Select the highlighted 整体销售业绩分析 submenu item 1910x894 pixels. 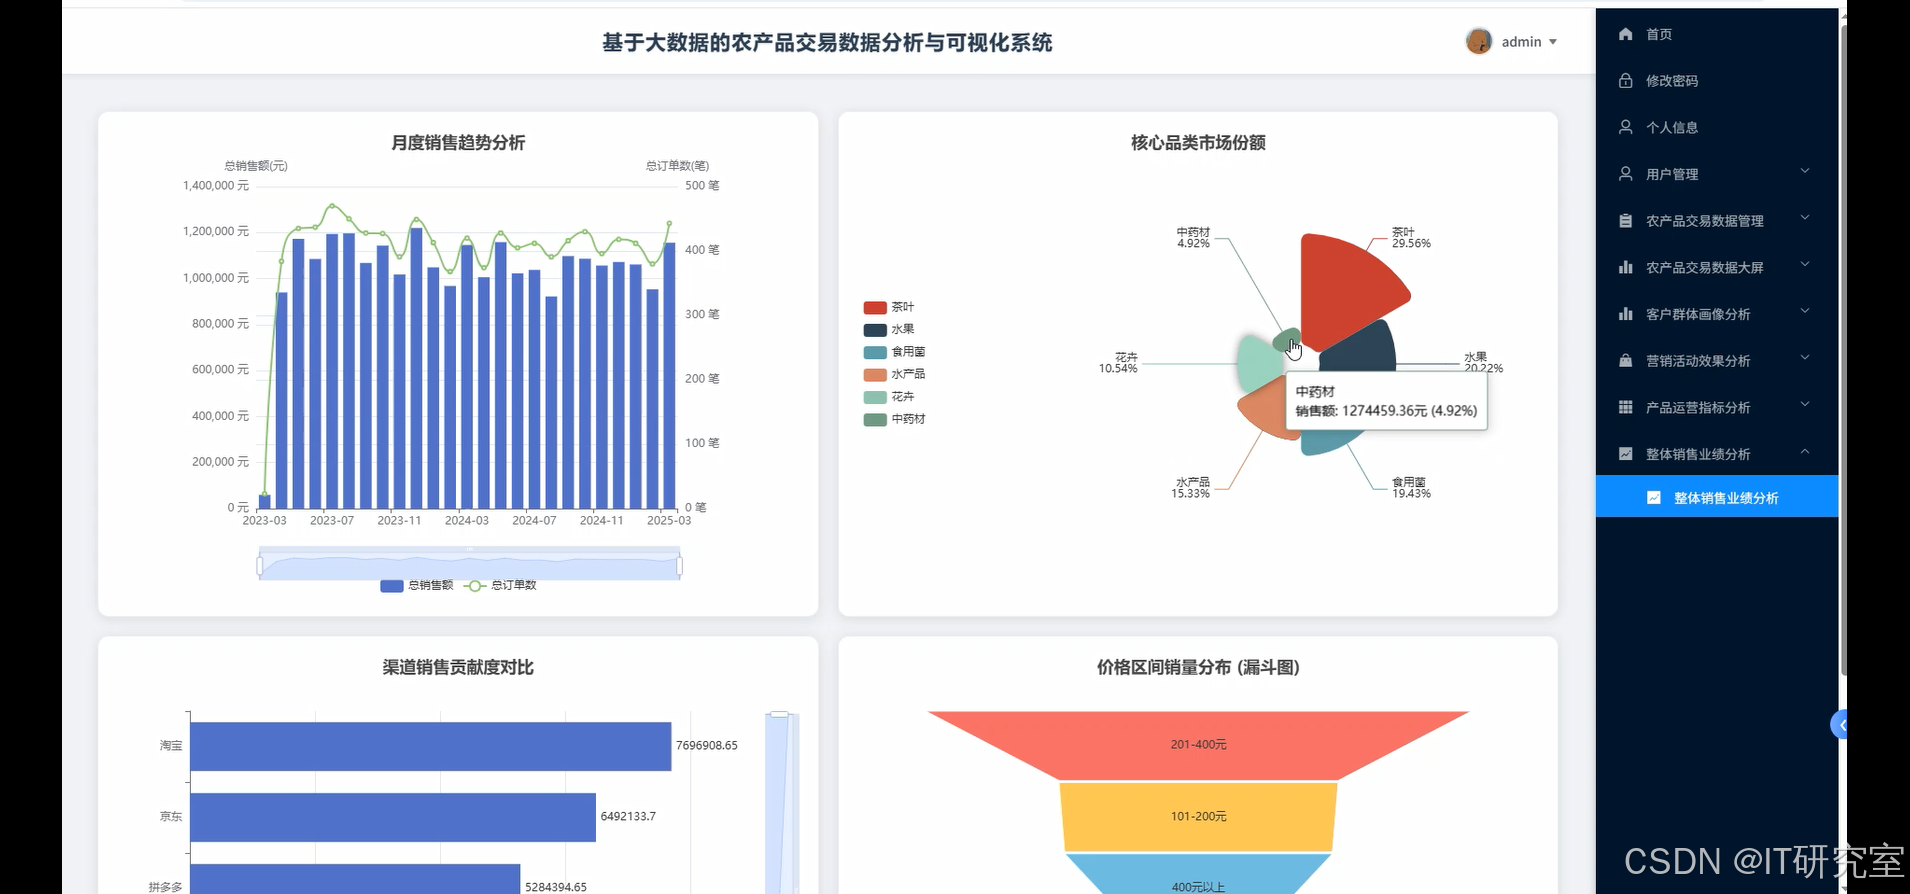pyautogui.click(x=1717, y=497)
